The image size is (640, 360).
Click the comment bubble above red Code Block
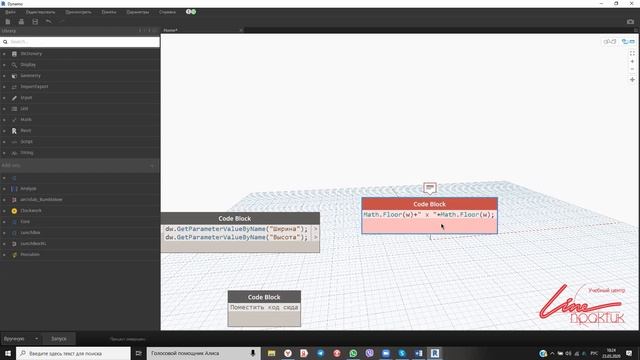click(430, 188)
